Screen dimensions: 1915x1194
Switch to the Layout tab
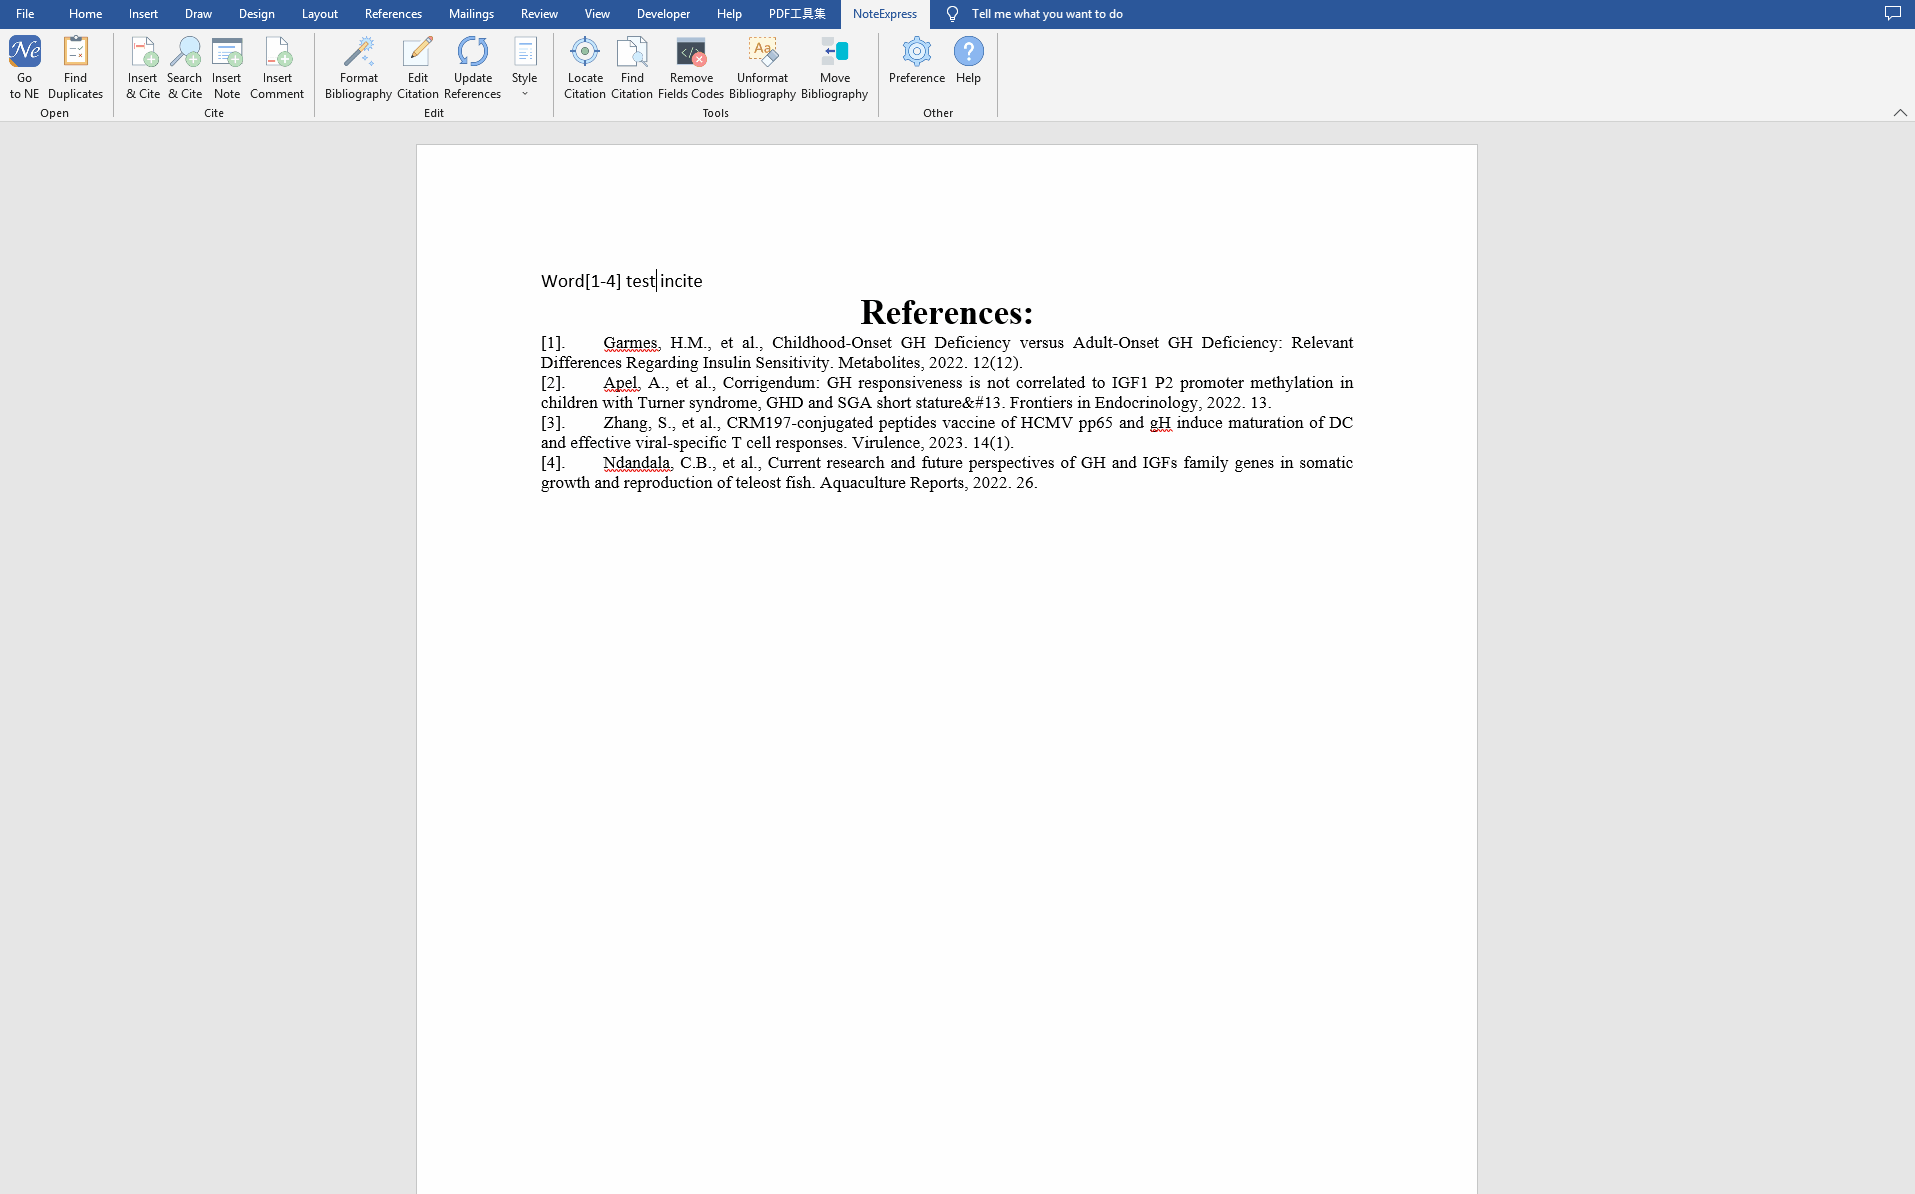(320, 14)
